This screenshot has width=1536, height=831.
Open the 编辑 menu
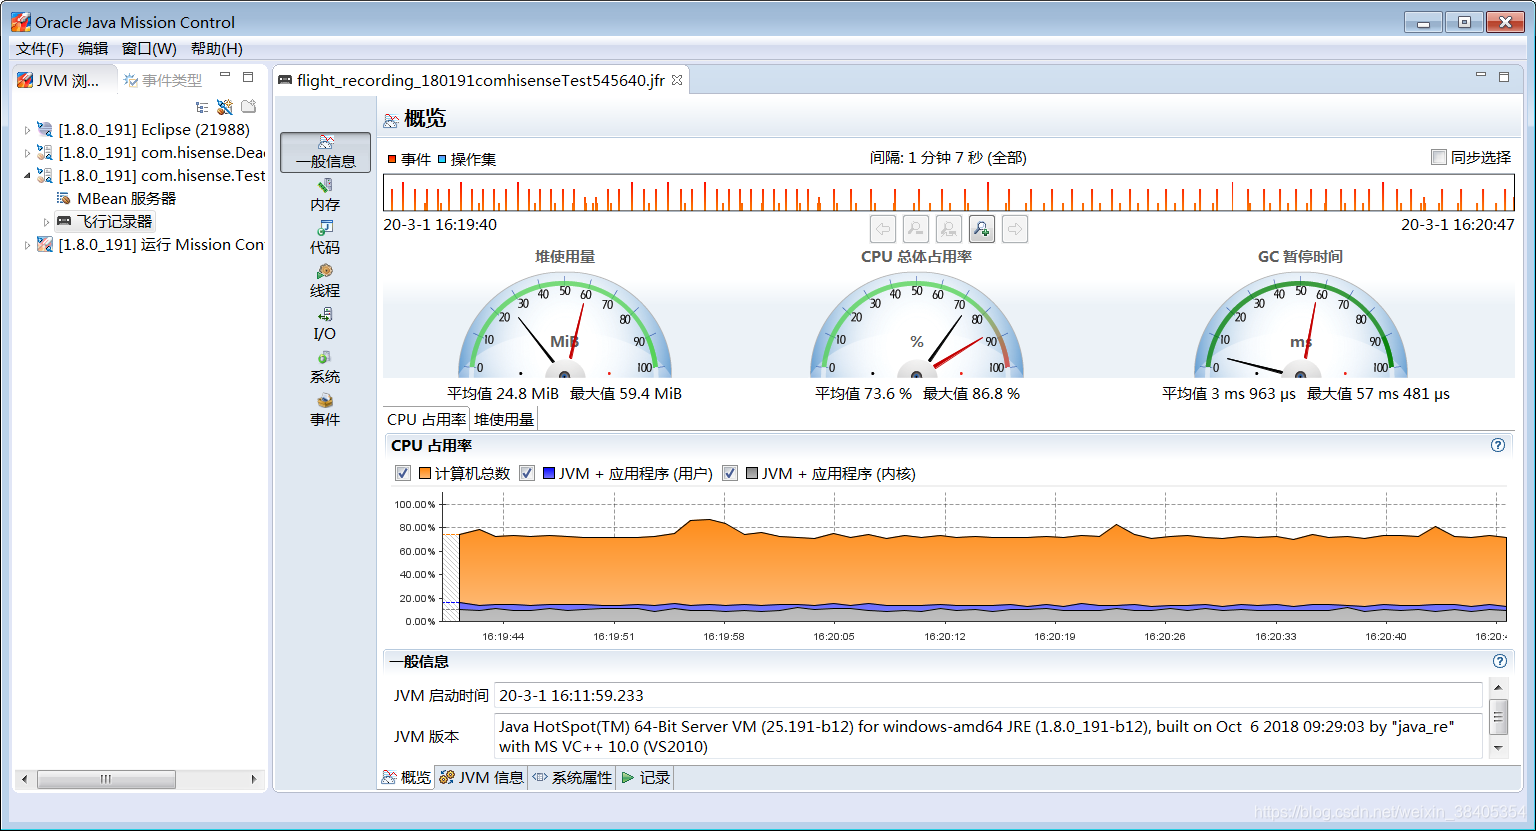93,48
